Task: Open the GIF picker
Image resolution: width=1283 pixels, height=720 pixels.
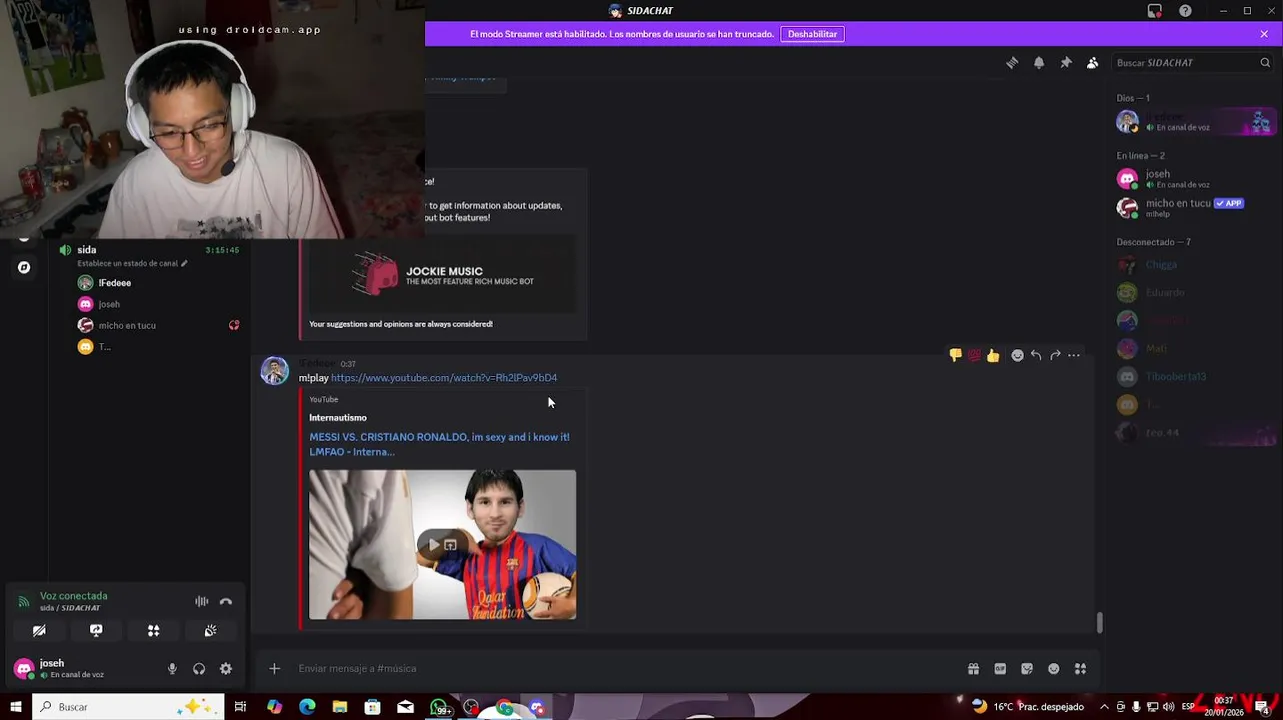Action: tap(1000, 669)
